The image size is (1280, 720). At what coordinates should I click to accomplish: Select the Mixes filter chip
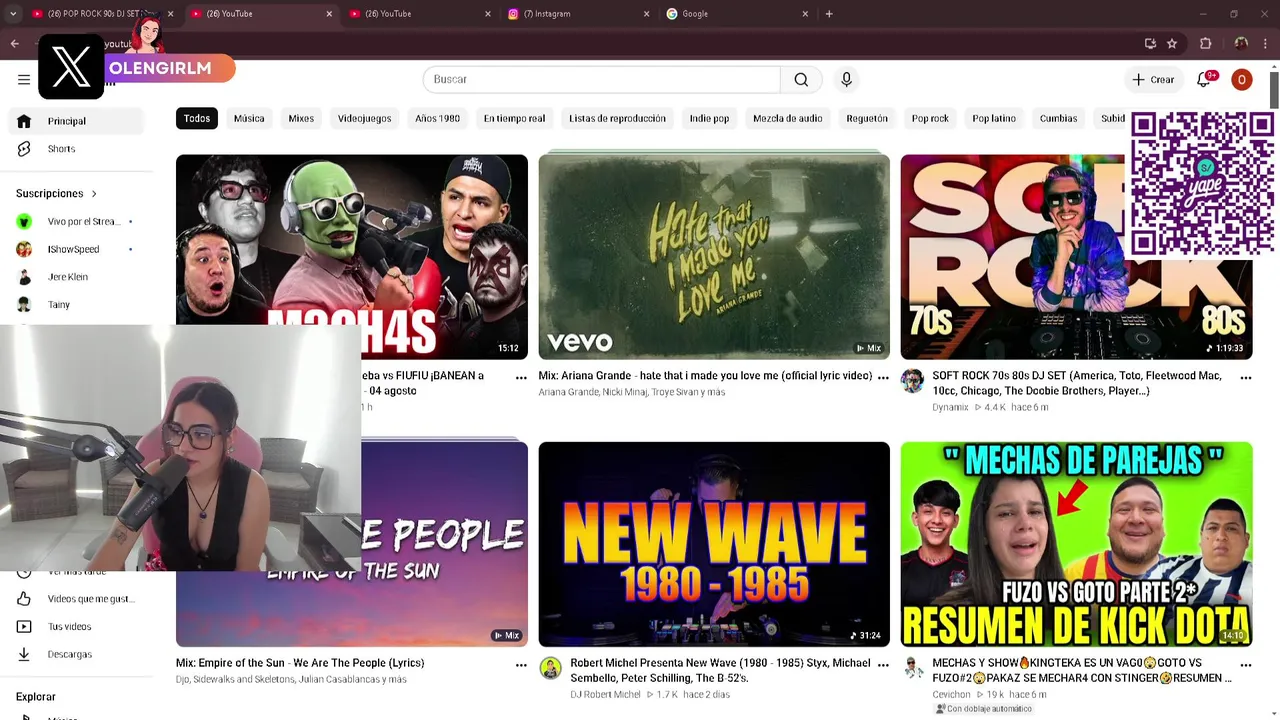click(301, 118)
